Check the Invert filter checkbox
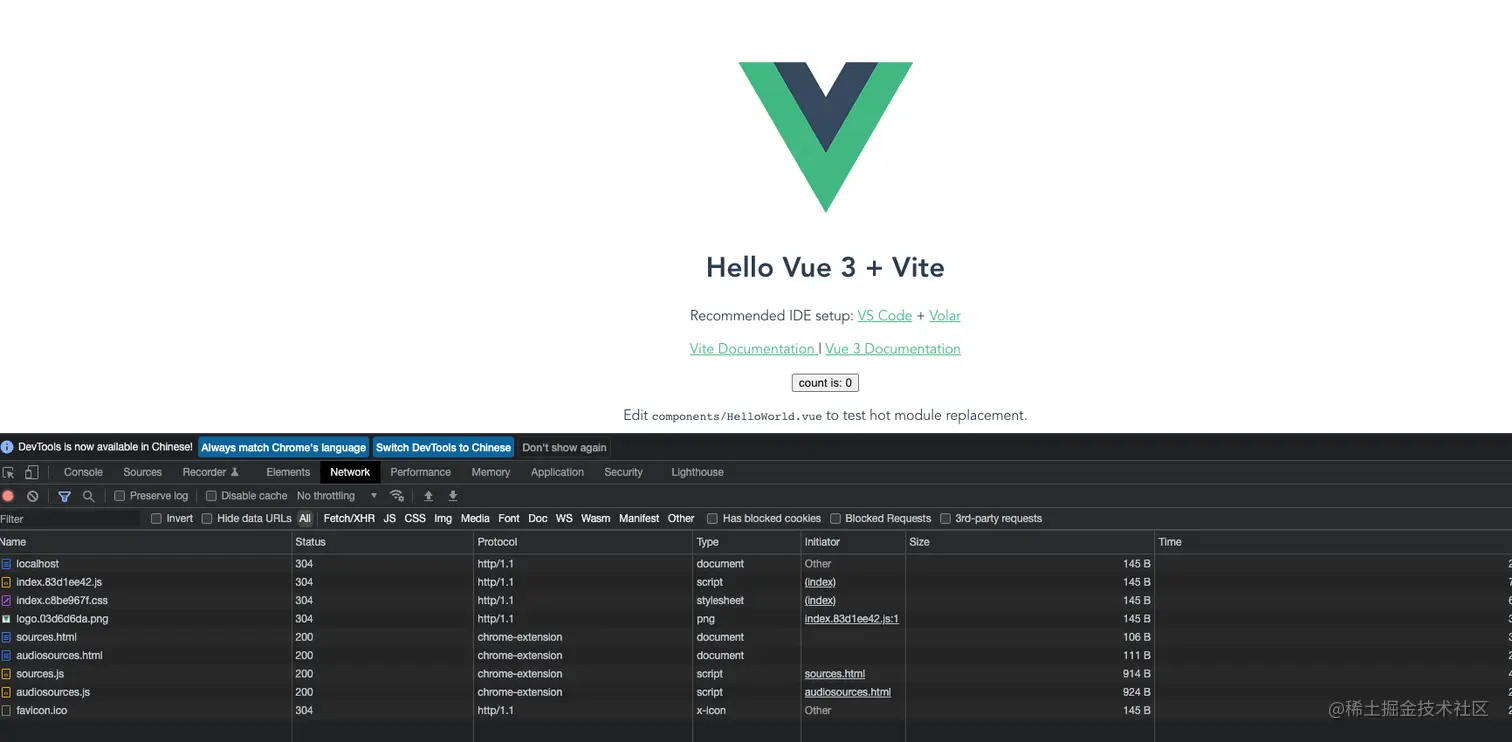Screen dimensions: 1512x742 (156, 519)
